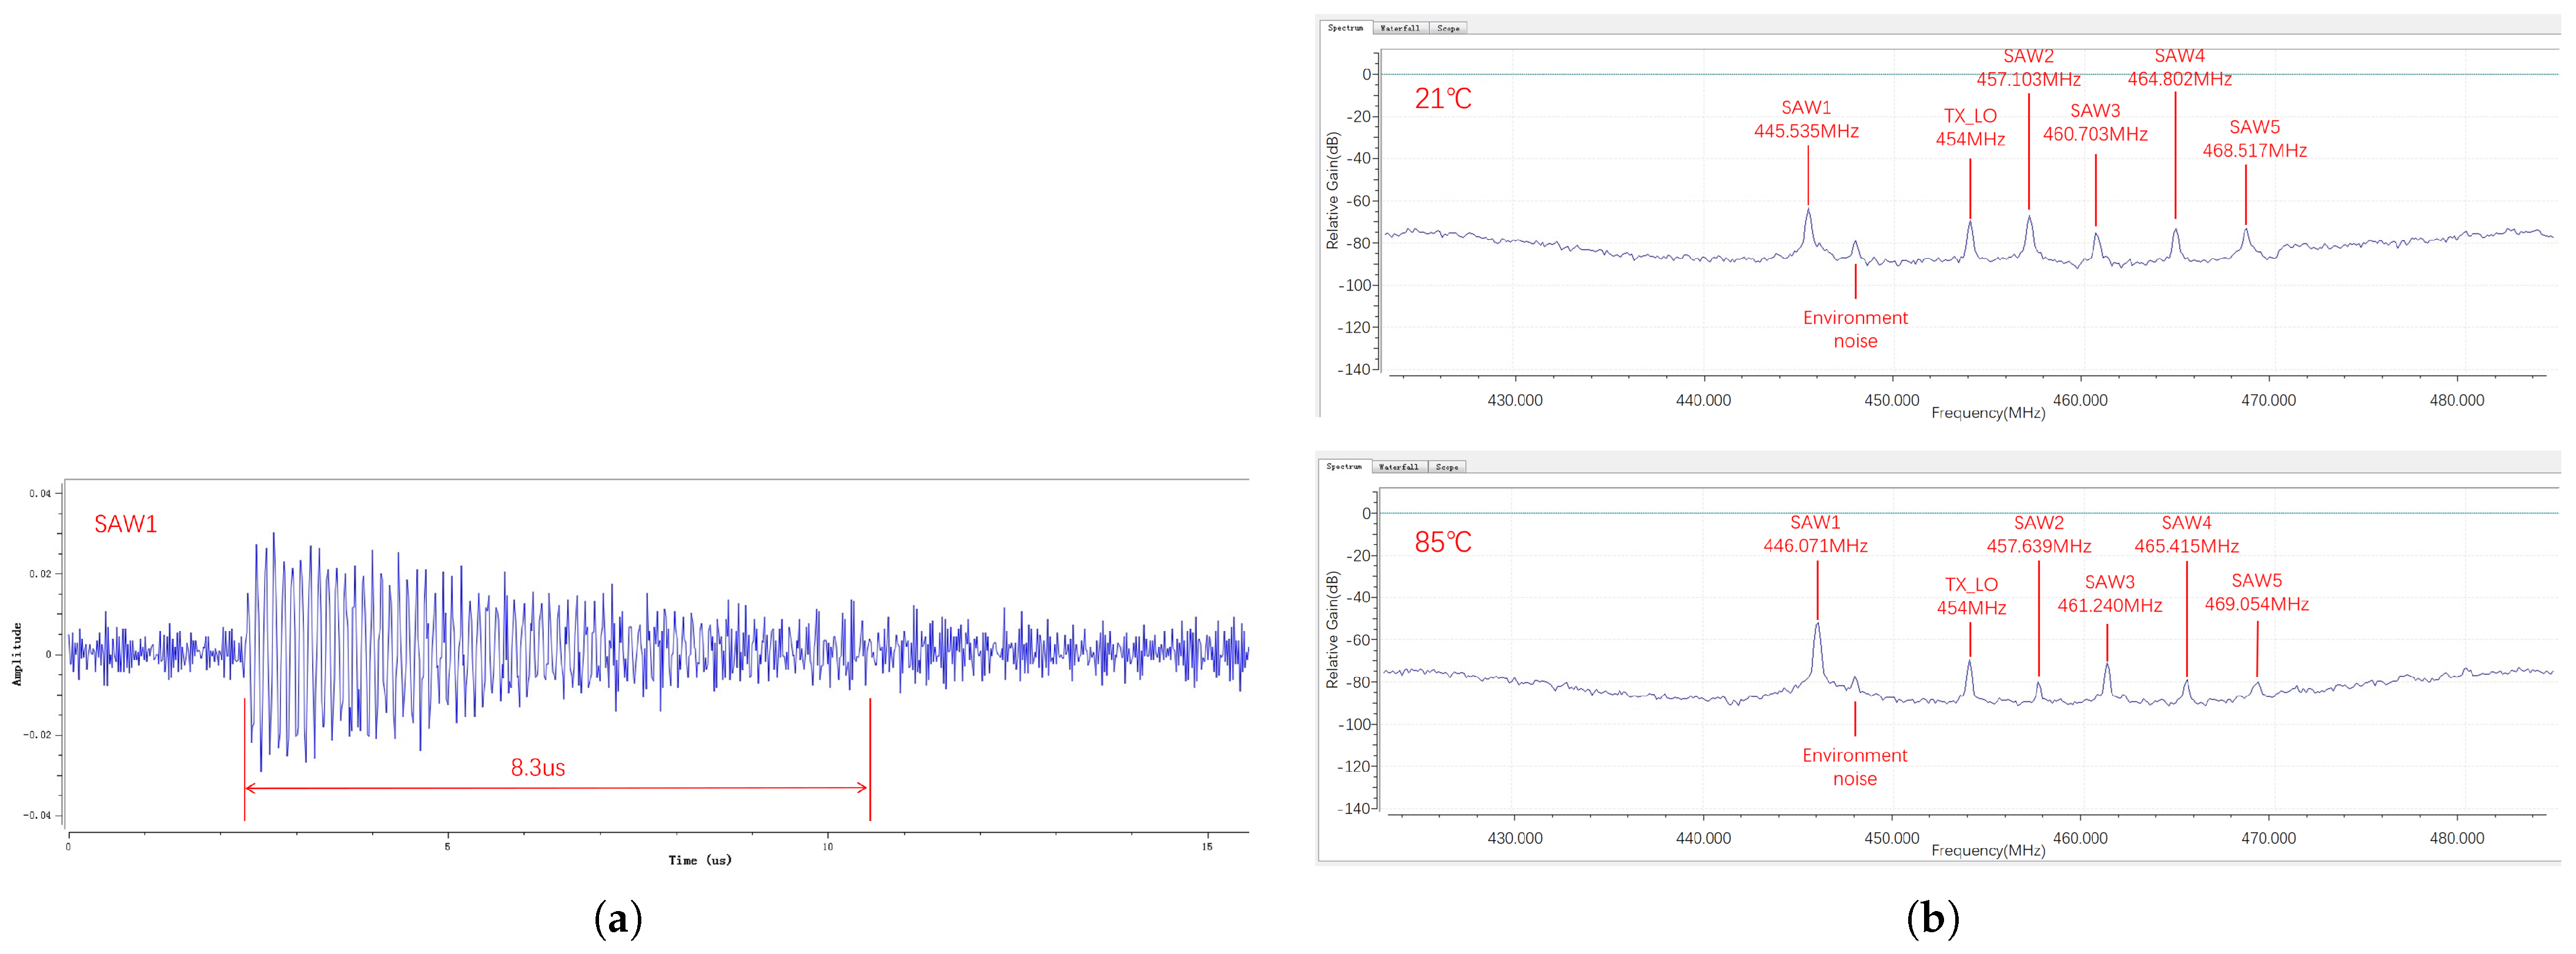This screenshot has width=2576, height=954.
Task: Click the 470.000 tick in the 85℃ panel
Action: point(2268,838)
